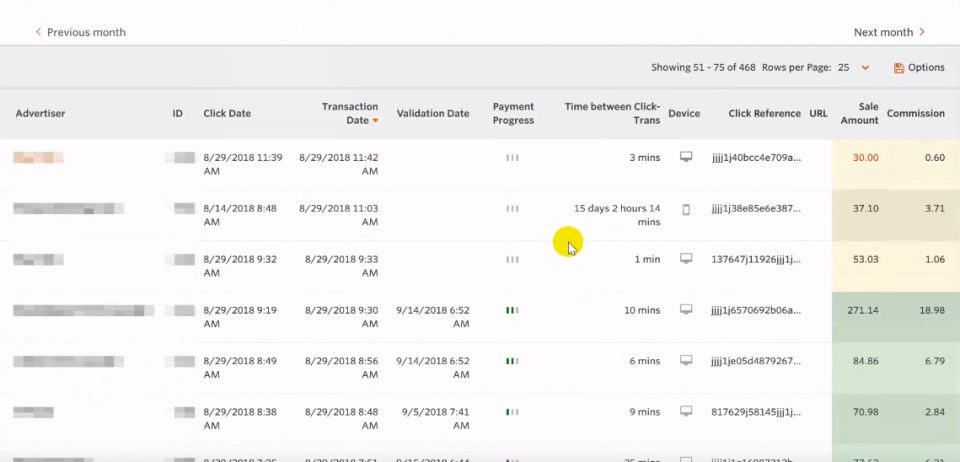960x462 pixels.
Task: Sort by Payment Progress column
Action: coord(513,113)
